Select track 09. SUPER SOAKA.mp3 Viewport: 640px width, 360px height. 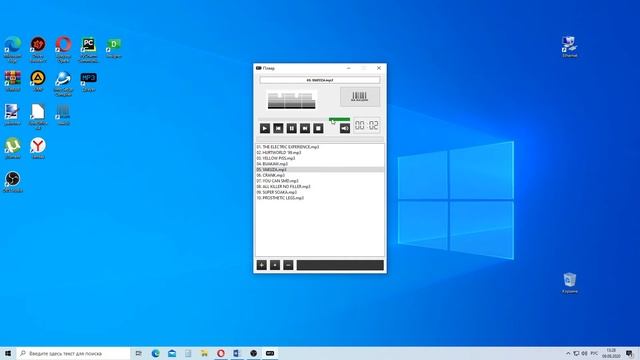click(x=320, y=192)
